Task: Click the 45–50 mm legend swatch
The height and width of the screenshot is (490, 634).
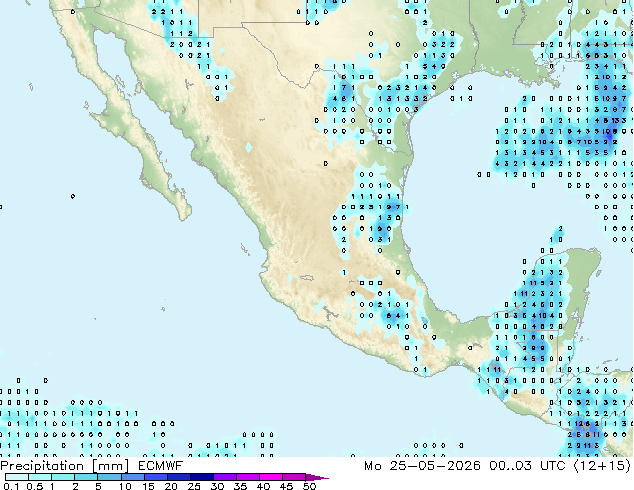Action: (294, 477)
